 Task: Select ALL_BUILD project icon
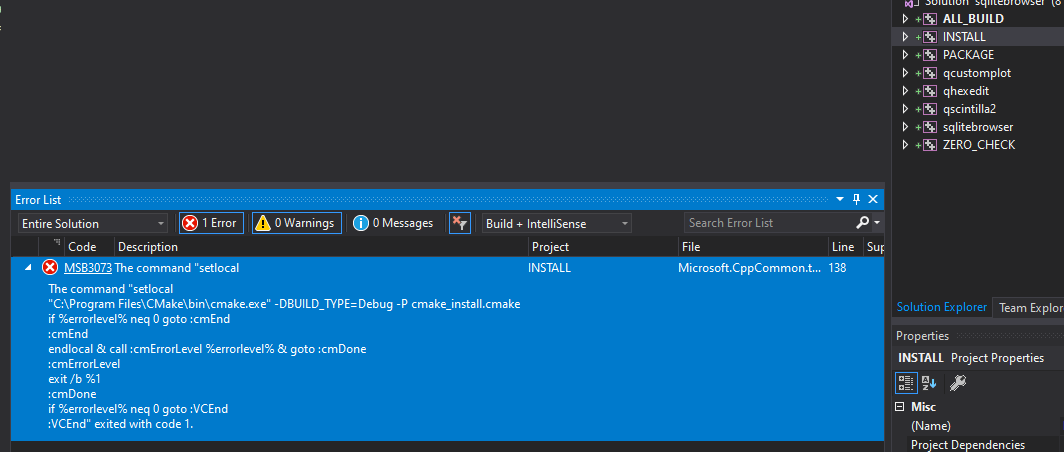(x=930, y=19)
